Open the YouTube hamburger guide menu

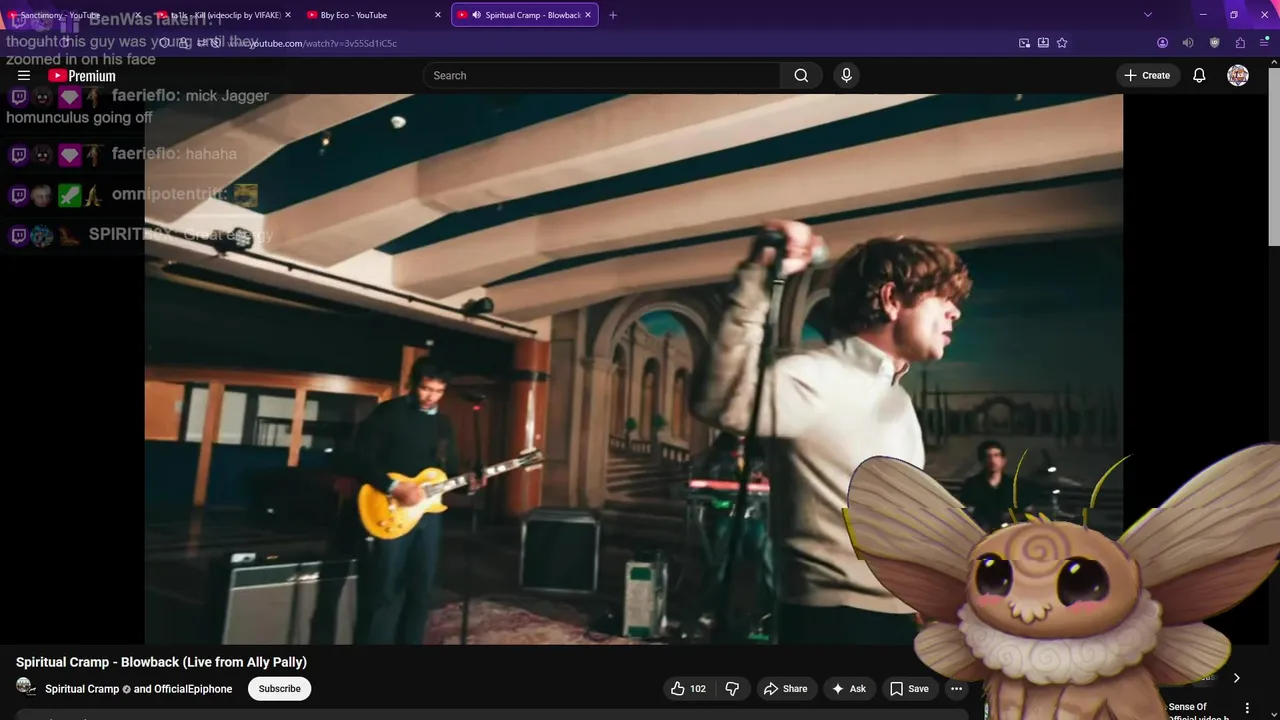(x=24, y=75)
